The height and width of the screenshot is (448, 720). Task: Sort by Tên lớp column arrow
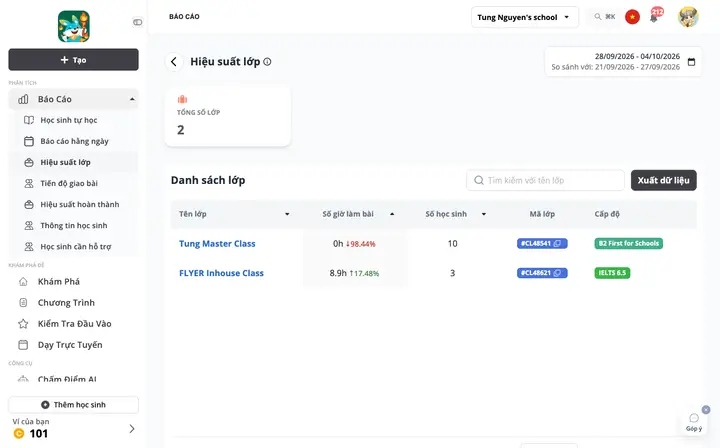(287, 214)
